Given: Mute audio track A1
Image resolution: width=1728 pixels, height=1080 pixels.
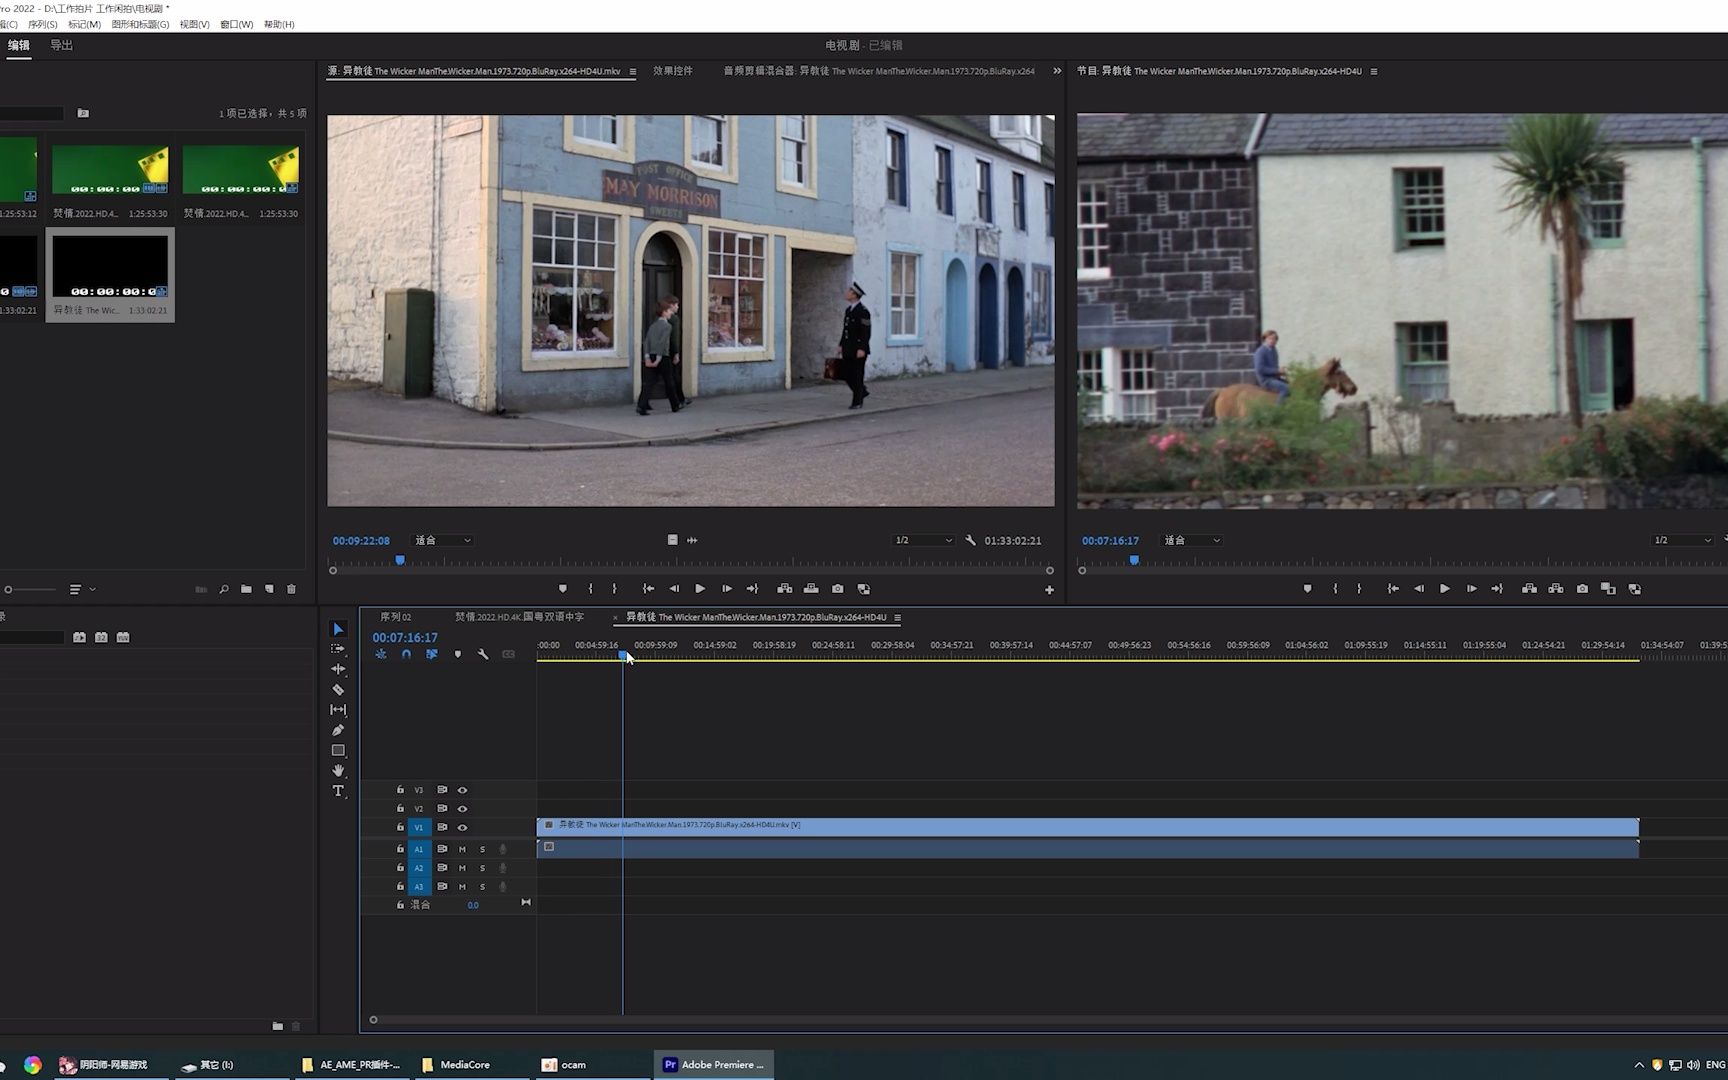Looking at the screenshot, I should [x=462, y=849].
